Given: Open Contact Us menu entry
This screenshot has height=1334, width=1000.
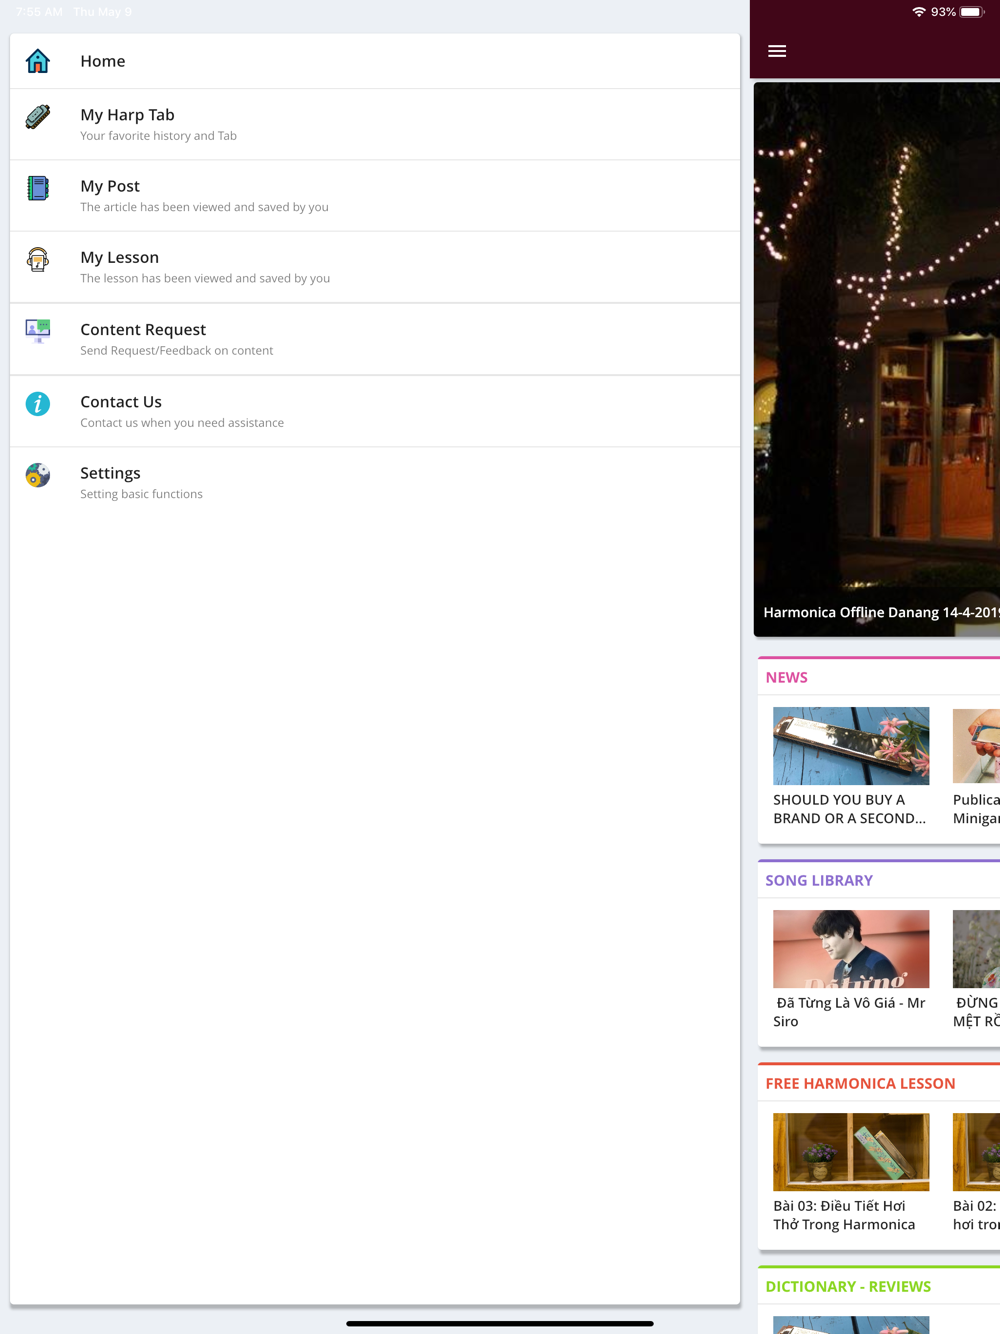Looking at the screenshot, I should pos(375,411).
